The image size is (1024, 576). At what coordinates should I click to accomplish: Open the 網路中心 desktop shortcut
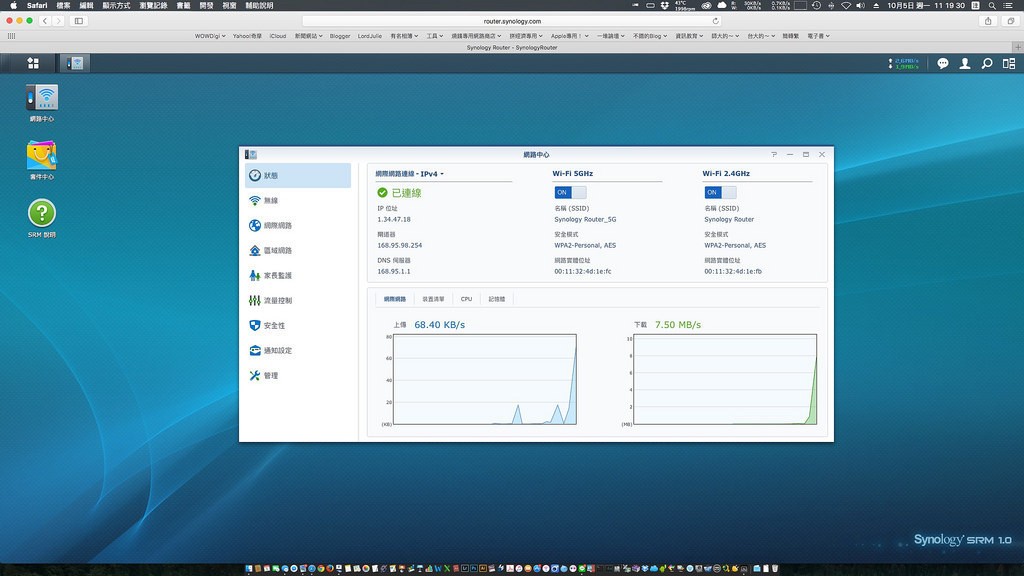pyautogui.click(x=42, y=103)
